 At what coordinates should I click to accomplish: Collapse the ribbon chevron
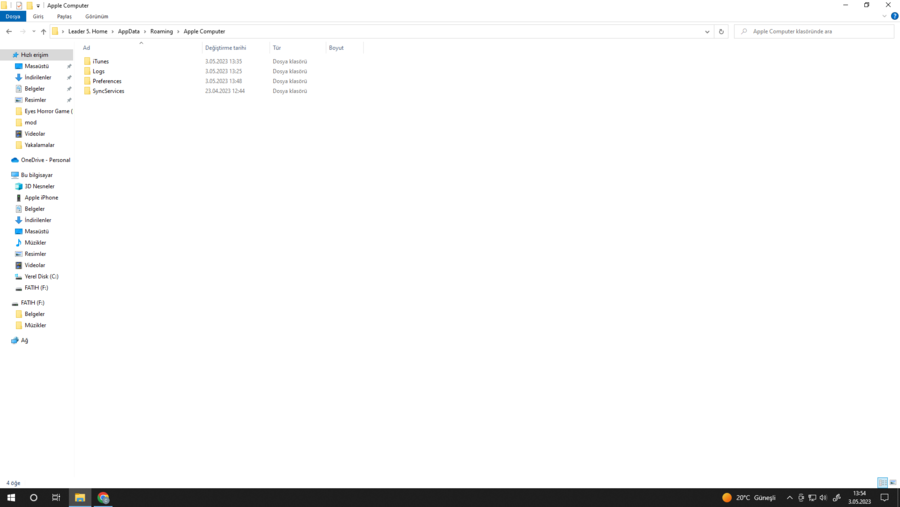tap(885, 16)
